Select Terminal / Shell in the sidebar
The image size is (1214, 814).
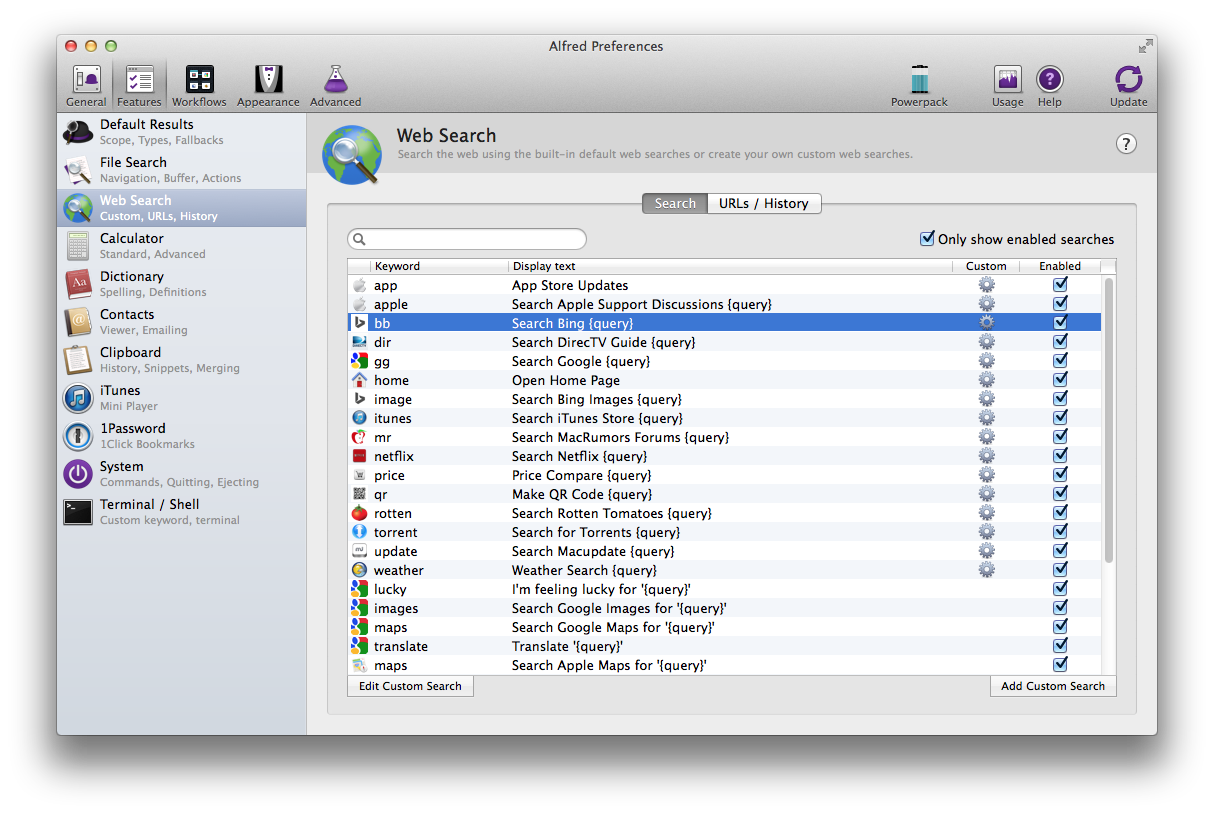(x=181, y=512)
